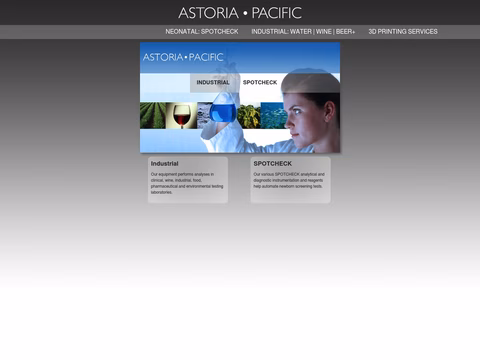The height and width of the screenshot is (360, 480).
Task: Click the text starting 'Our various SPOTCHECK analytical'
Action: click(x=289, y=180)
